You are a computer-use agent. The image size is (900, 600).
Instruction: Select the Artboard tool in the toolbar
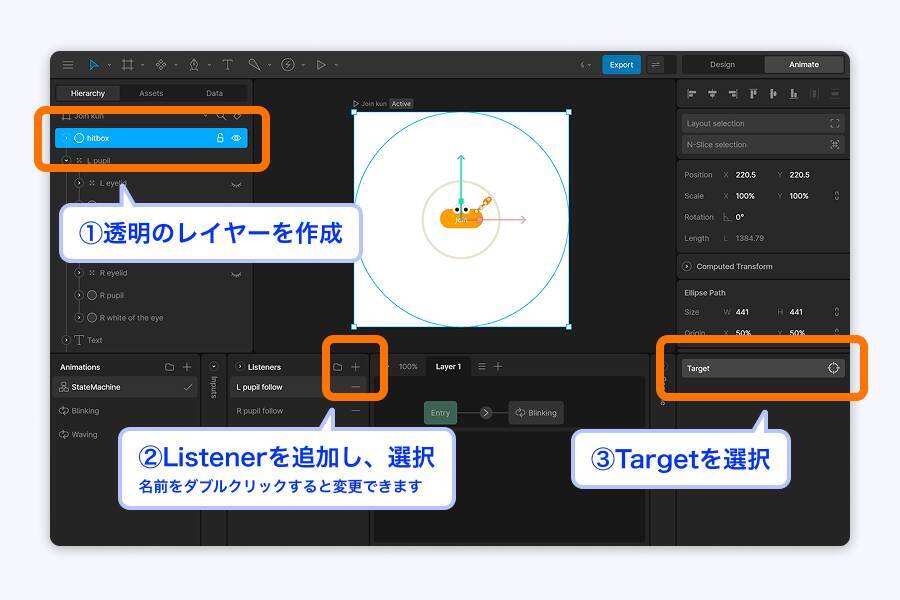[128, 64]
